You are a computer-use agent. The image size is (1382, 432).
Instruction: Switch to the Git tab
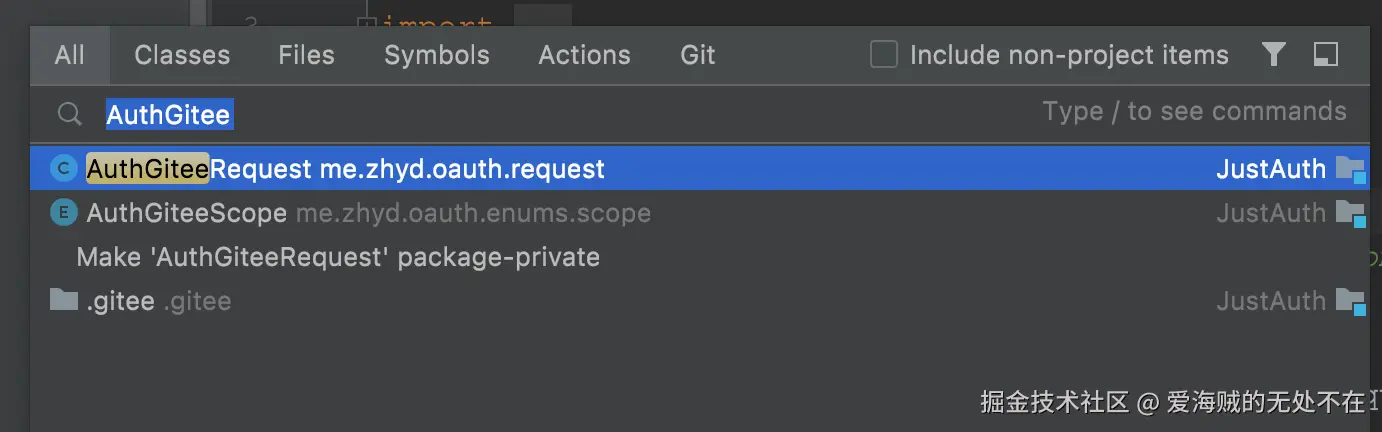pos(698,54)
